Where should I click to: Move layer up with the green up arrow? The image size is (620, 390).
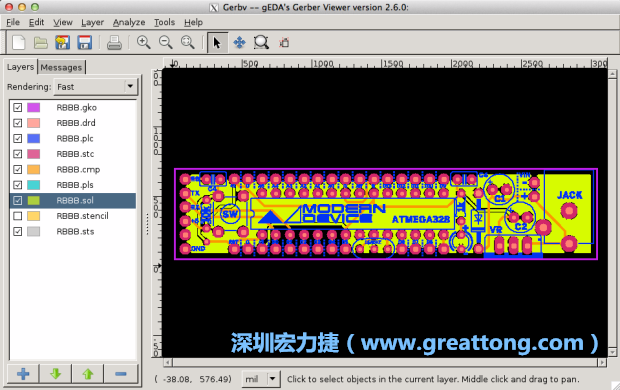pyautogui.click(x=88, y=373)
